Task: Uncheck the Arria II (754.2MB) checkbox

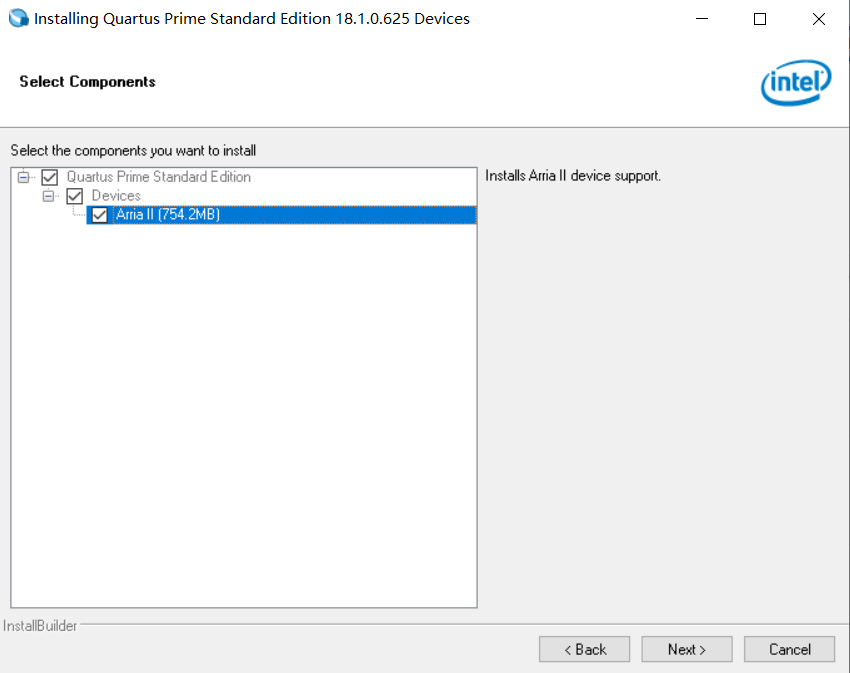Action: coord(99,215)
